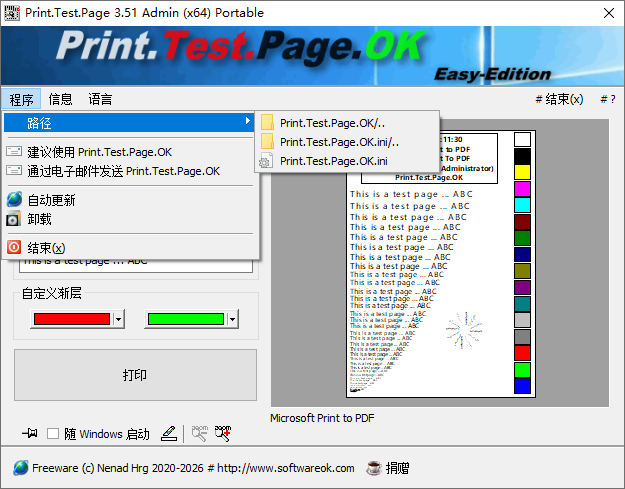Screen dimensions: 625x489
Task: Open the Print.Test.Page.OK.ini file entry
Action: coord(347,161)
